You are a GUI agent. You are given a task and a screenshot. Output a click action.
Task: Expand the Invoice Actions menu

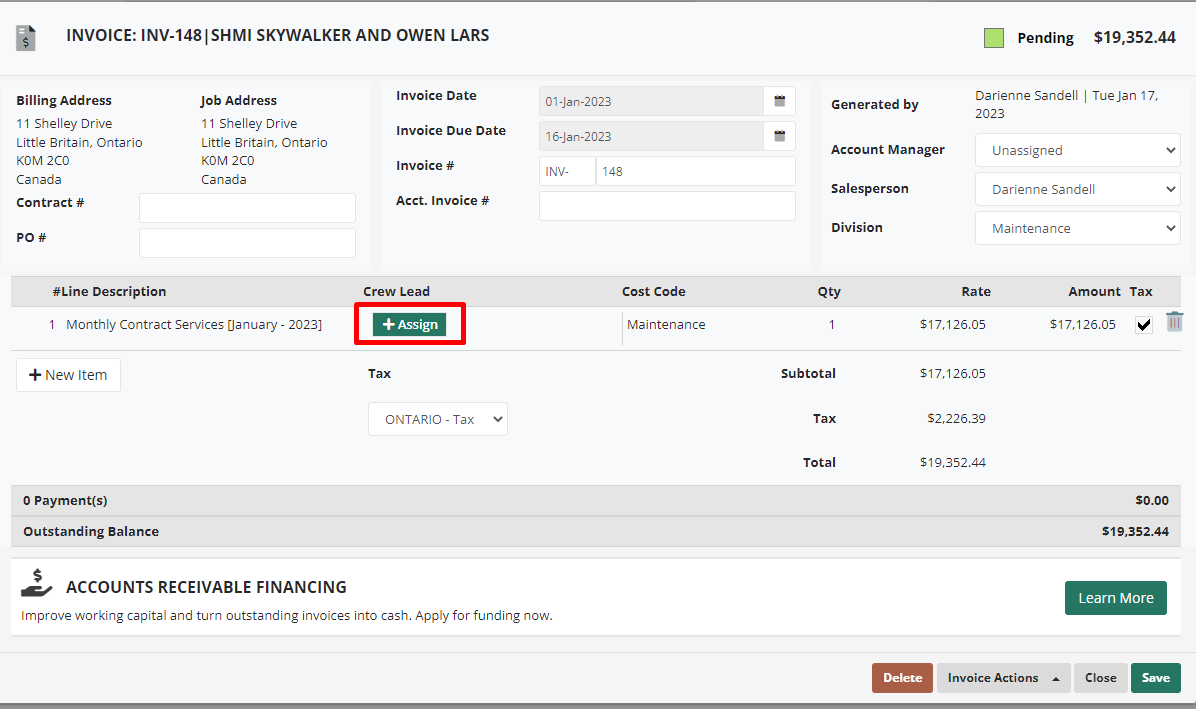(1003, 677)
